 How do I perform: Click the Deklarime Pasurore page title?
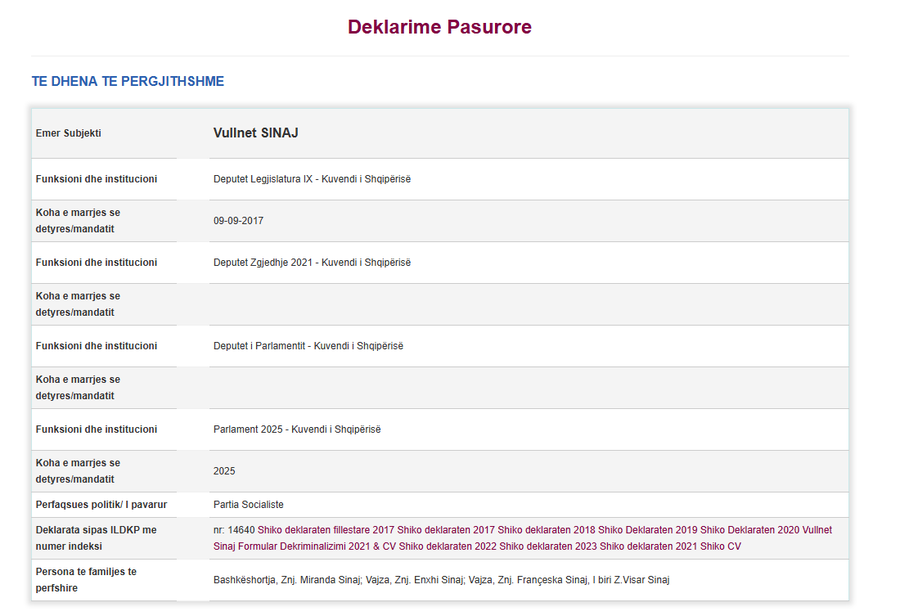pos(440,27)
